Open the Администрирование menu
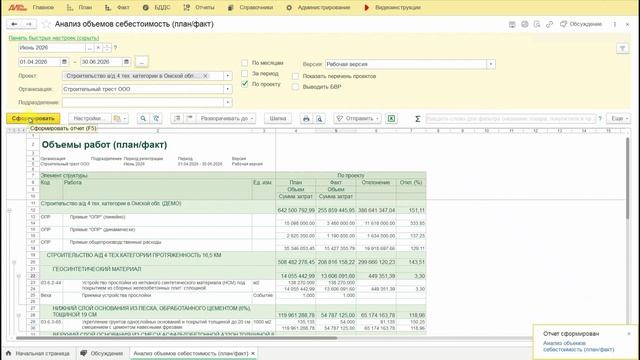 (x=318, y=7)
